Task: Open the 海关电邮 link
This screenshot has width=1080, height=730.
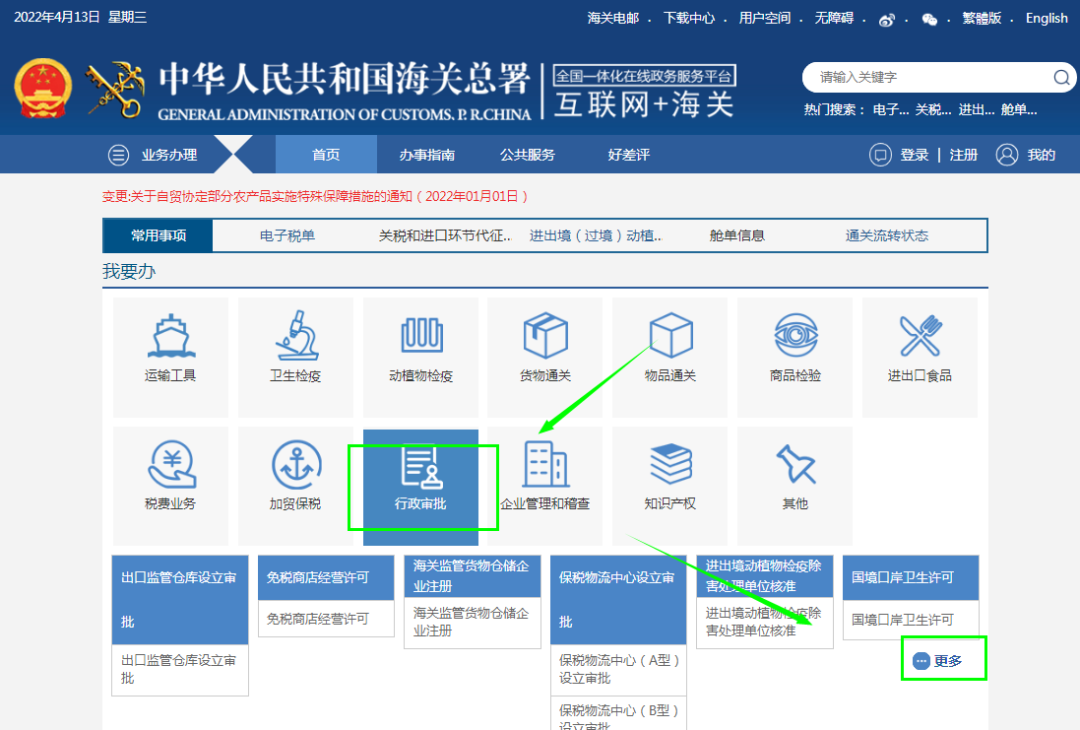Action: [x=613, y=18]
